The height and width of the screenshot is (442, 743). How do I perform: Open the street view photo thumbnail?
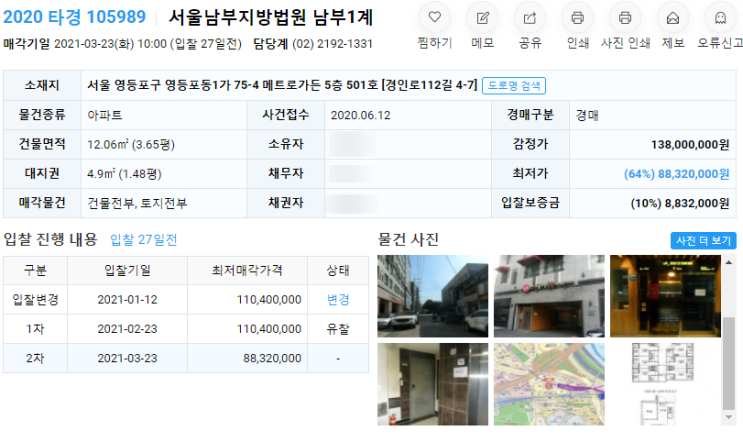tap(433, 296)
